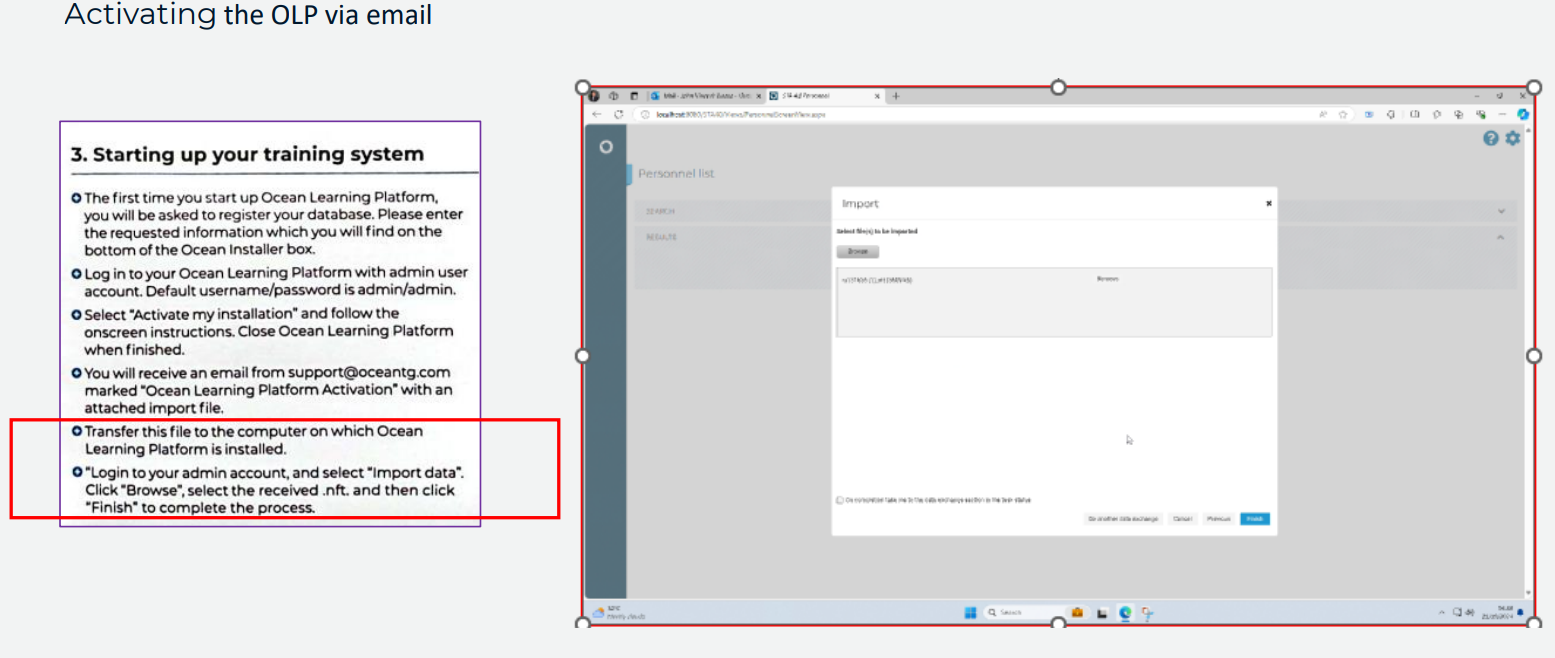Image resolution: width=1555 pixels, height=658 pixels.
Task: Click the Edge icon in taskbar
Action: click(1125, 612)
